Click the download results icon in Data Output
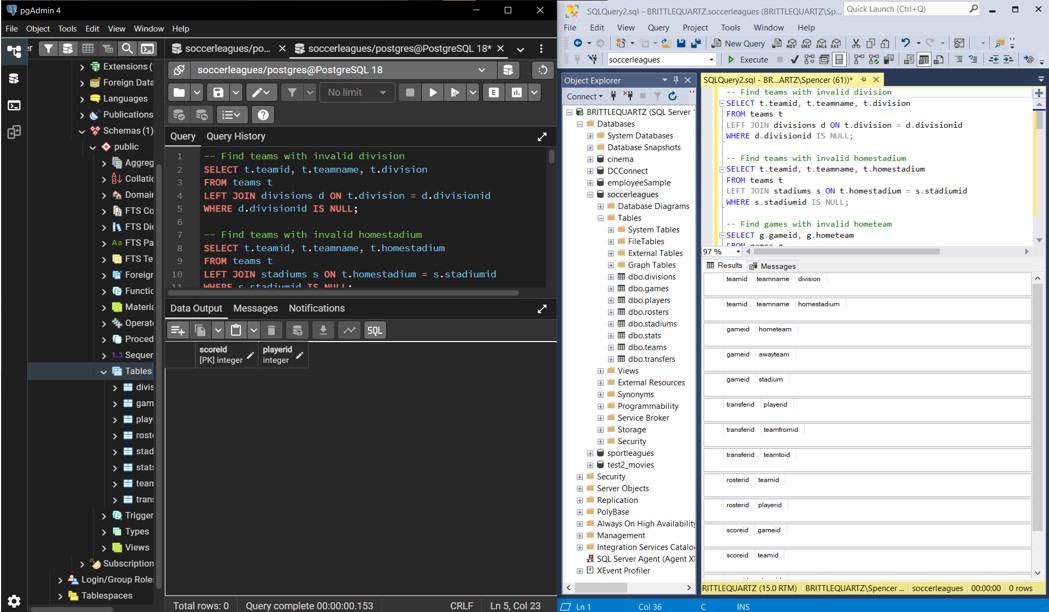The width and height of the screenshot is (1049, 612). pos(323,330)
